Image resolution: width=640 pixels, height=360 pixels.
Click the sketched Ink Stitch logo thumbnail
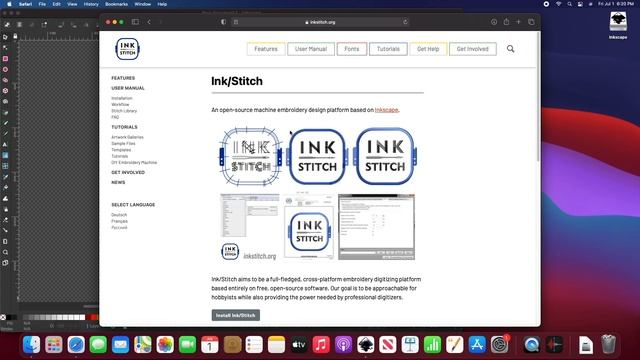(x=251, y=156)
